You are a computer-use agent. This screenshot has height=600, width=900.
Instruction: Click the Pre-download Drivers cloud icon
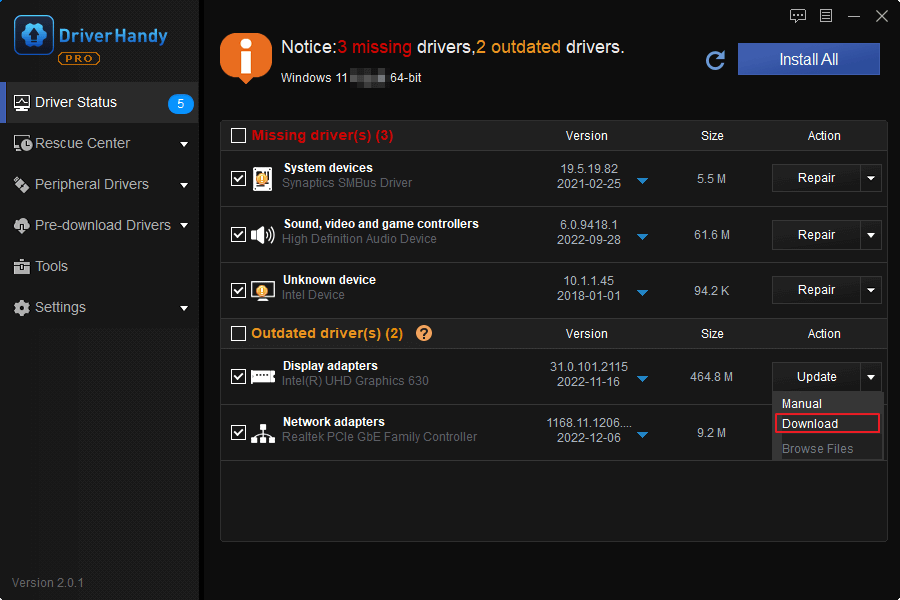pyautogui.click(x=22, y=226)
